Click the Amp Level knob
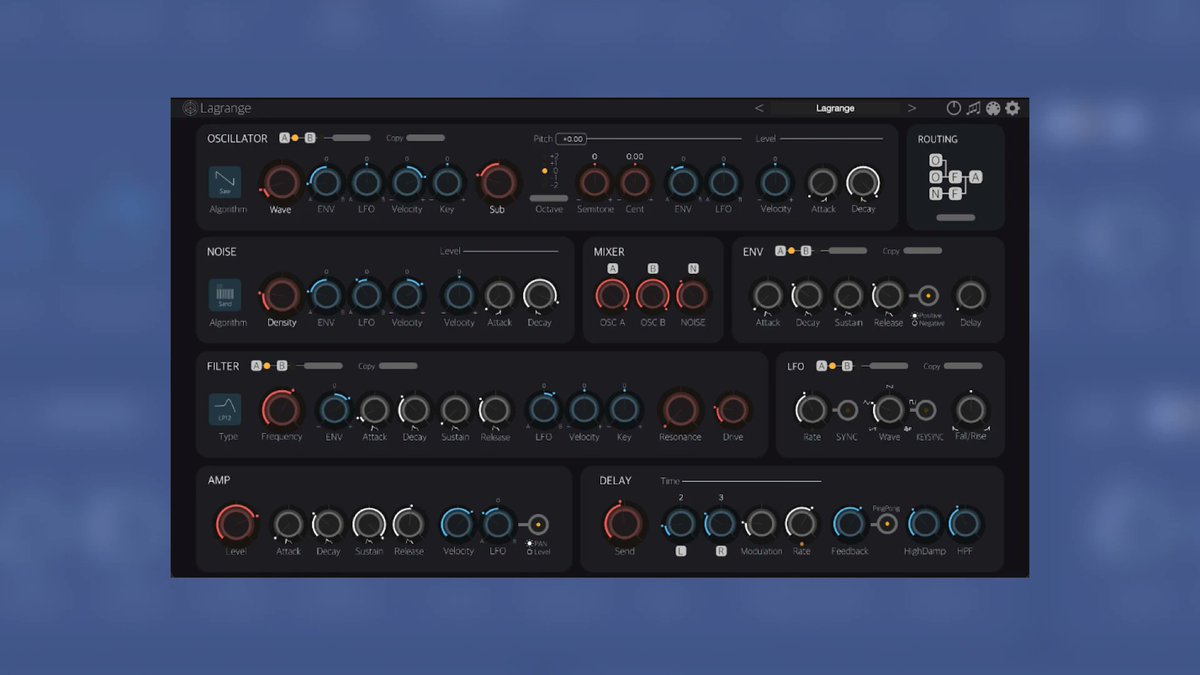This screenshot has height=675, width=1200. click(x=236, y=524)
